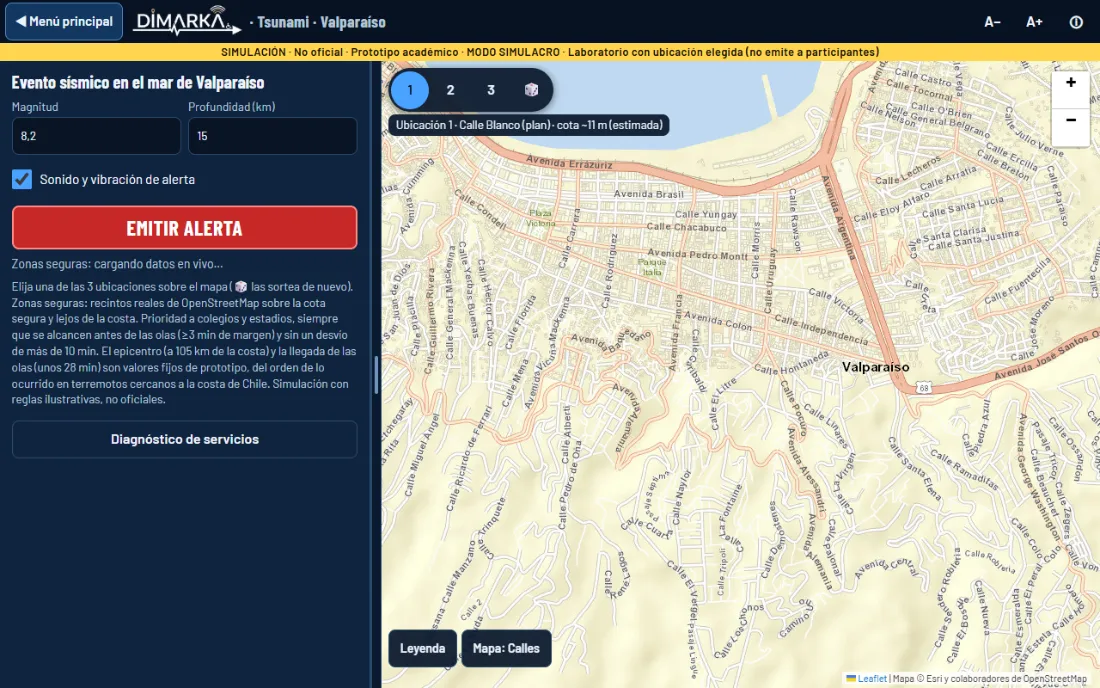Decrease font size with A− button
1100x688 pixels.
[x=992, y=22]
